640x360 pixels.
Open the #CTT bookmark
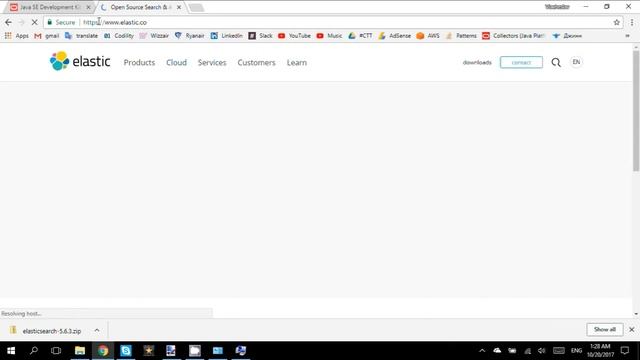[x=360, y=36]
